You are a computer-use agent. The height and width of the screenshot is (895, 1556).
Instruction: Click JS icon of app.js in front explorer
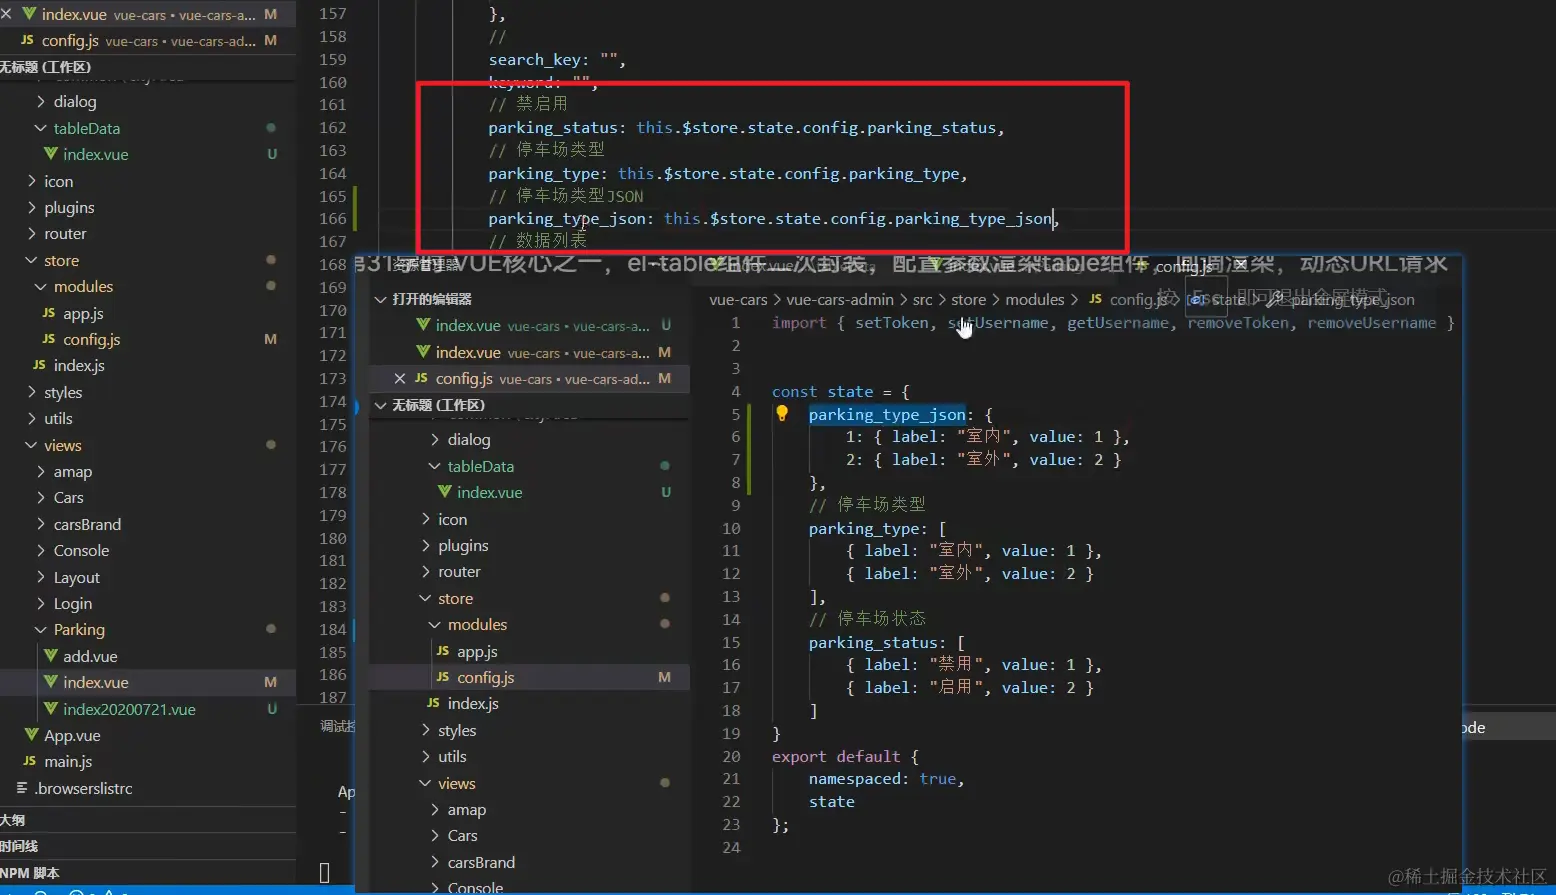click(x=443, y=651)
